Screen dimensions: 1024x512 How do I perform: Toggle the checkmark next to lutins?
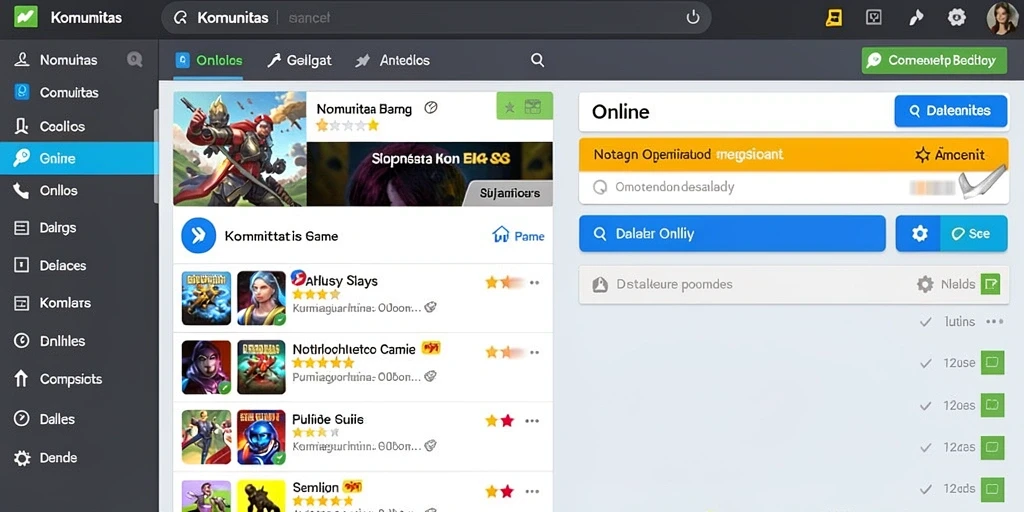coord(925,322)
